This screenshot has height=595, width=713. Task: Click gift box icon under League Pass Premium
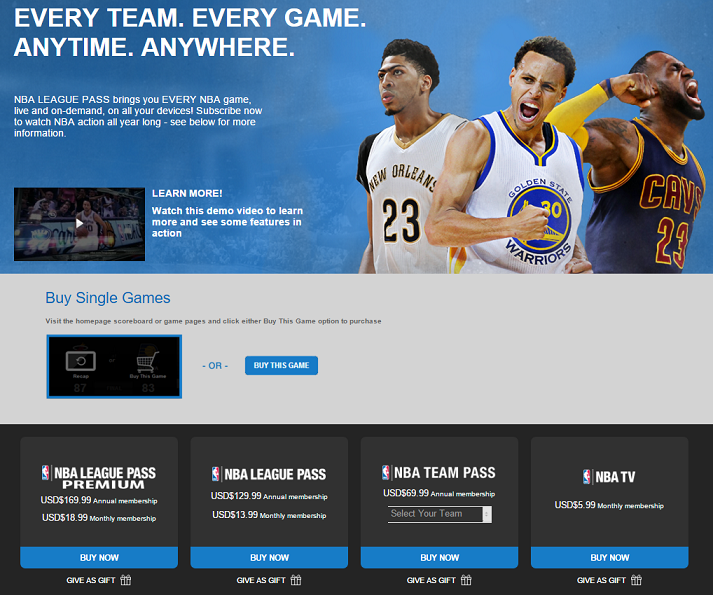126,580
